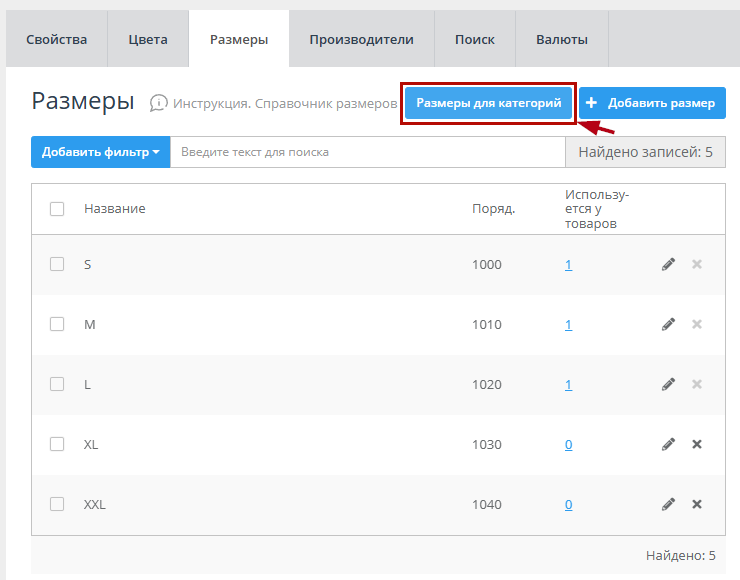Click the pencil edit icon for size L

click(668, 384)
